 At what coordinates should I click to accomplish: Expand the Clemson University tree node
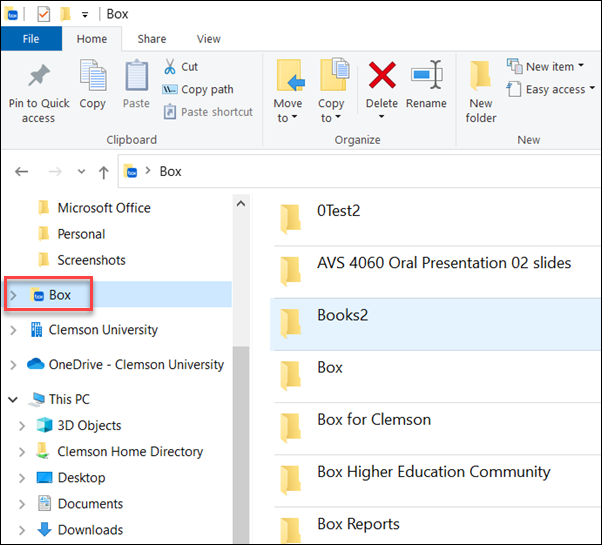pos(13,330)
